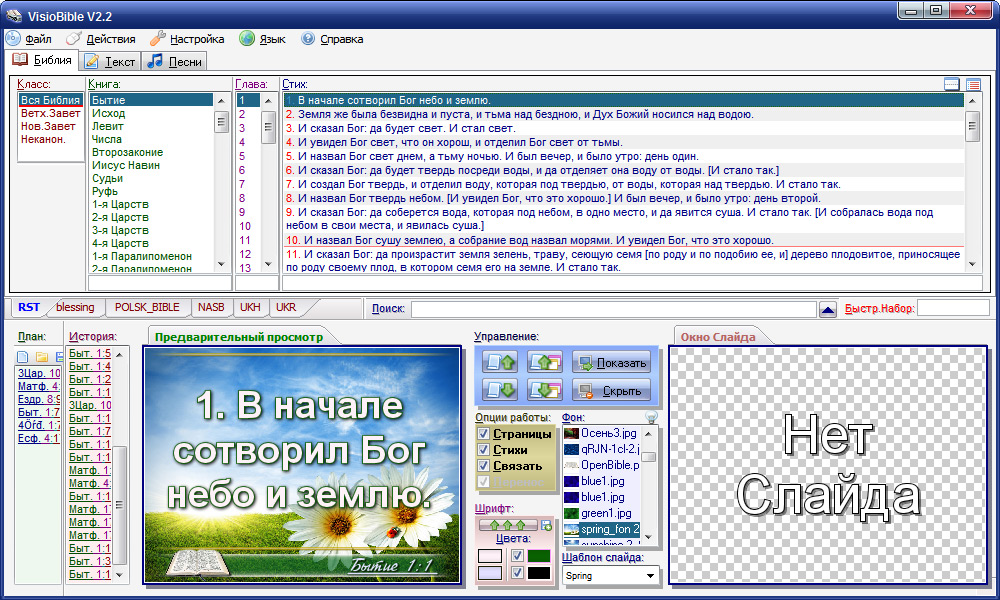Select Исход in the book list
The height and width of the screenshot is (600, 1000).
pos(109,114)
